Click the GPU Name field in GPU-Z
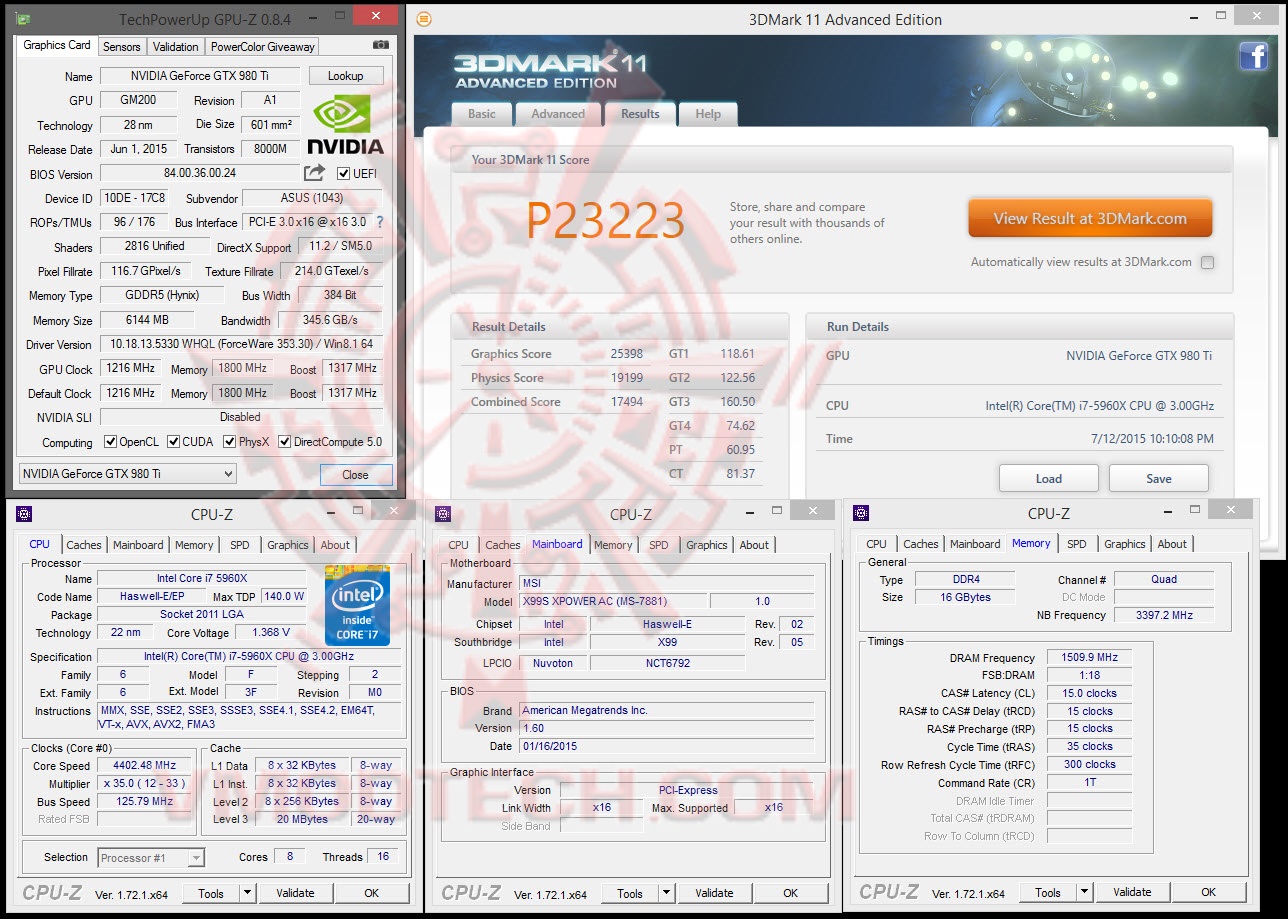Image resolution: width=1288 pixels, height=919 pixels. pos(200,76)
